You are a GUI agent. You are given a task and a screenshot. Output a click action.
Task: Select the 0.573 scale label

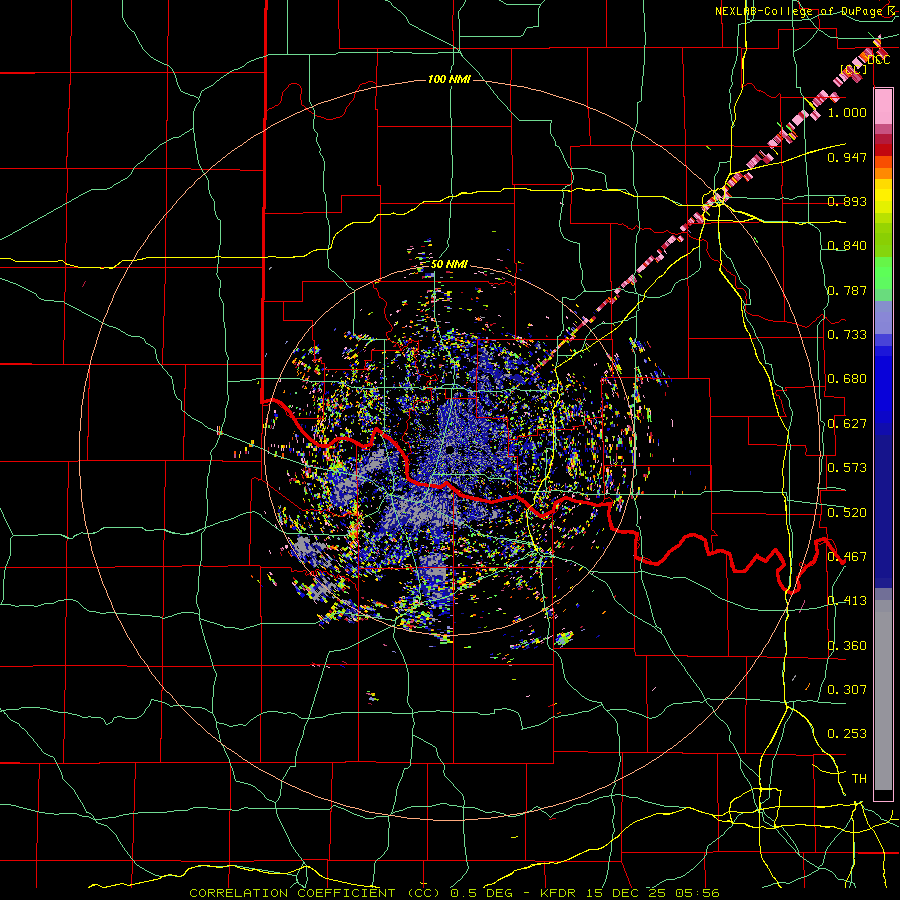(x=847, y=468)
